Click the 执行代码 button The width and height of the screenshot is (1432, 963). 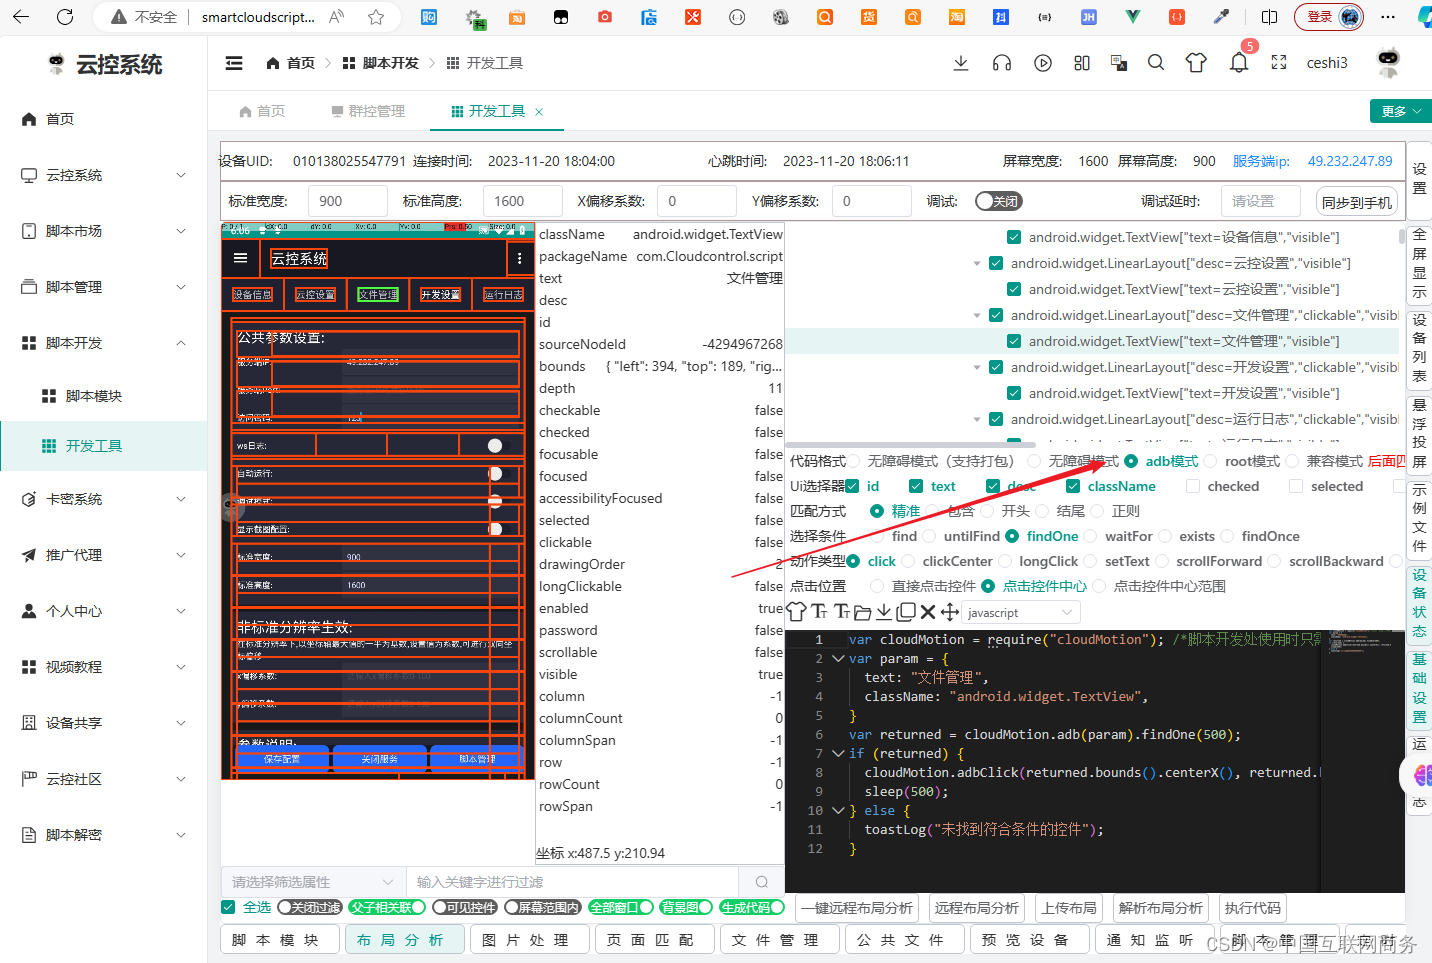pos(1252,908)
